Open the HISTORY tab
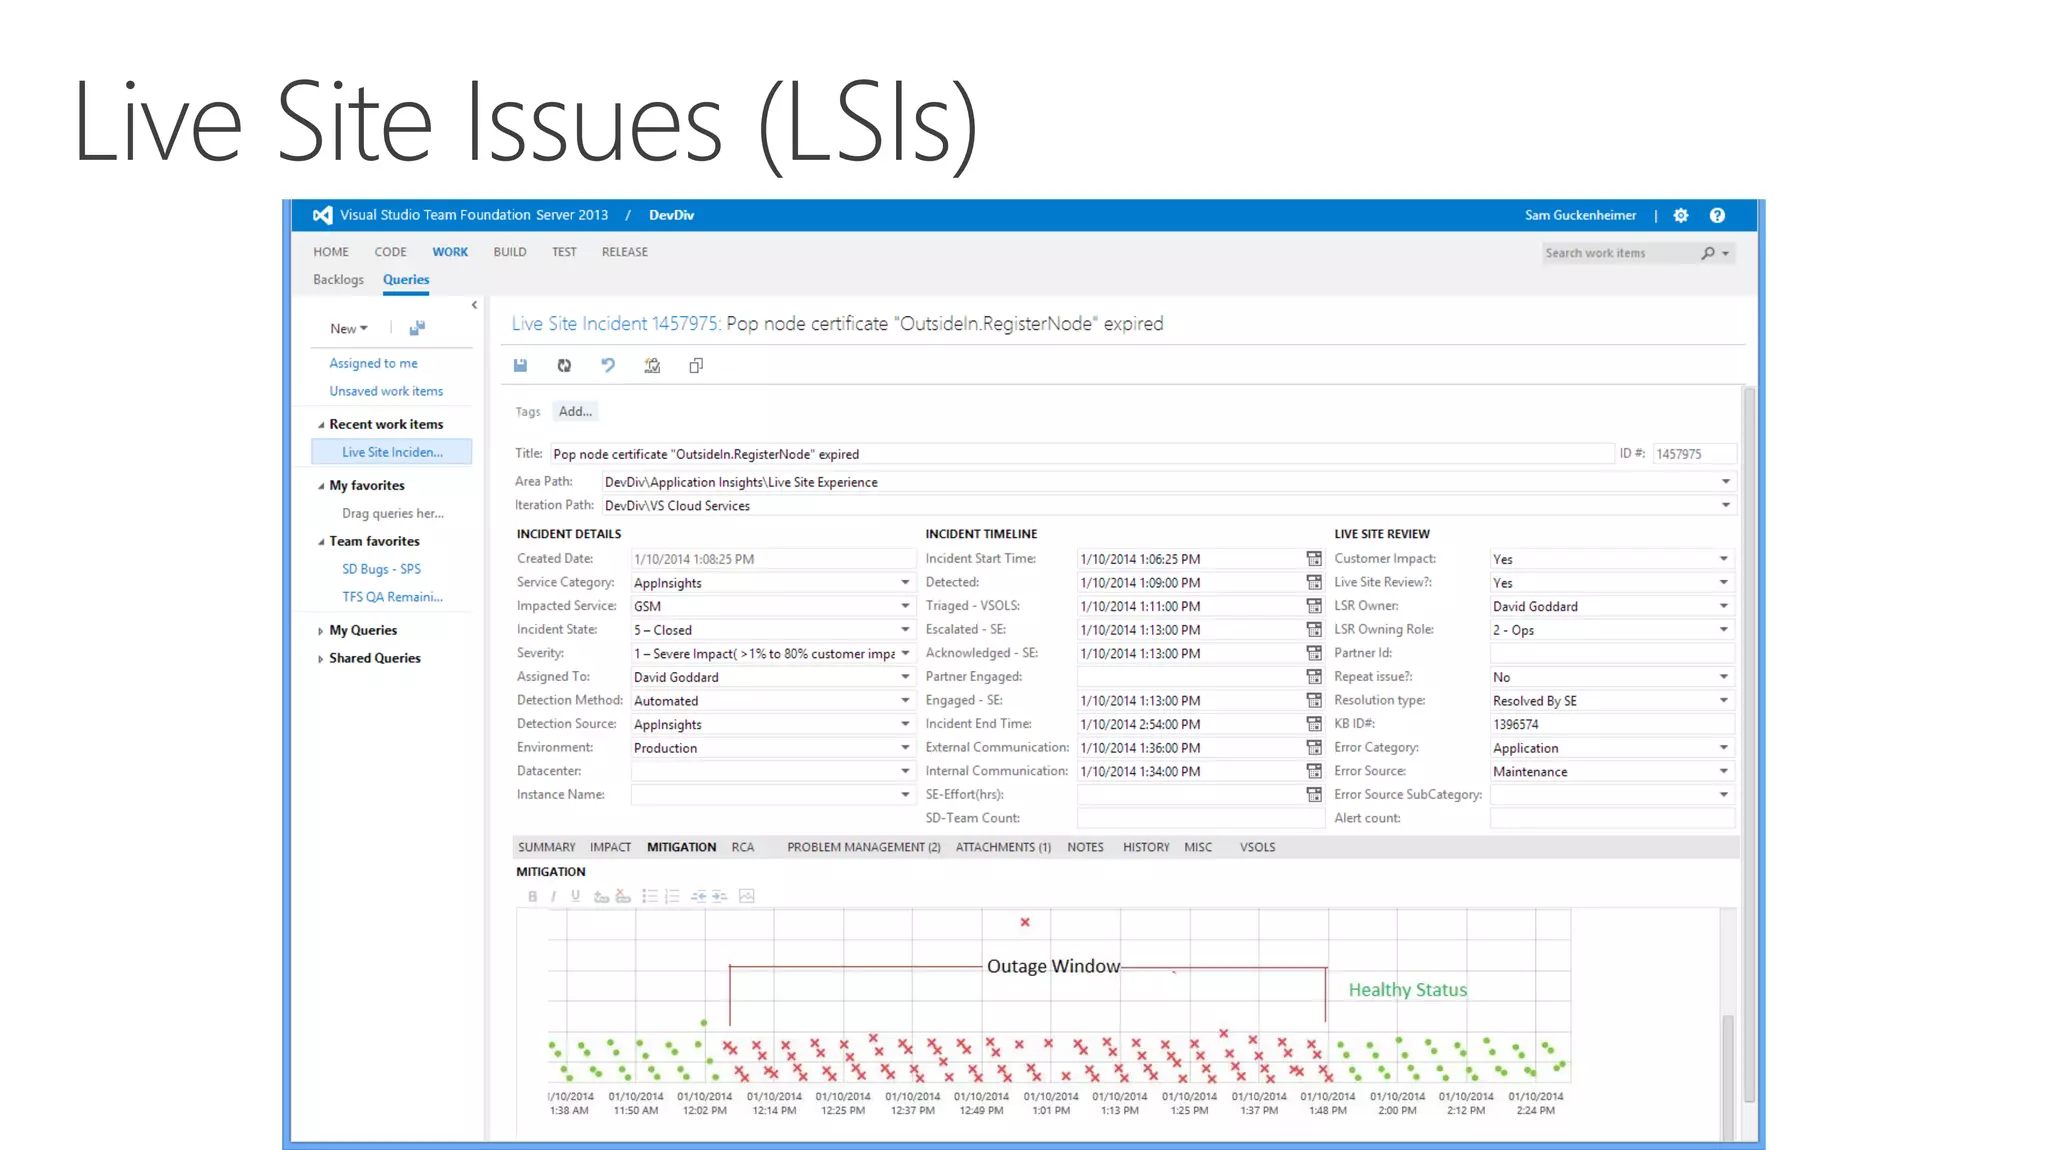This screenshot has width=2048, height=1150. pos(1146,847)
